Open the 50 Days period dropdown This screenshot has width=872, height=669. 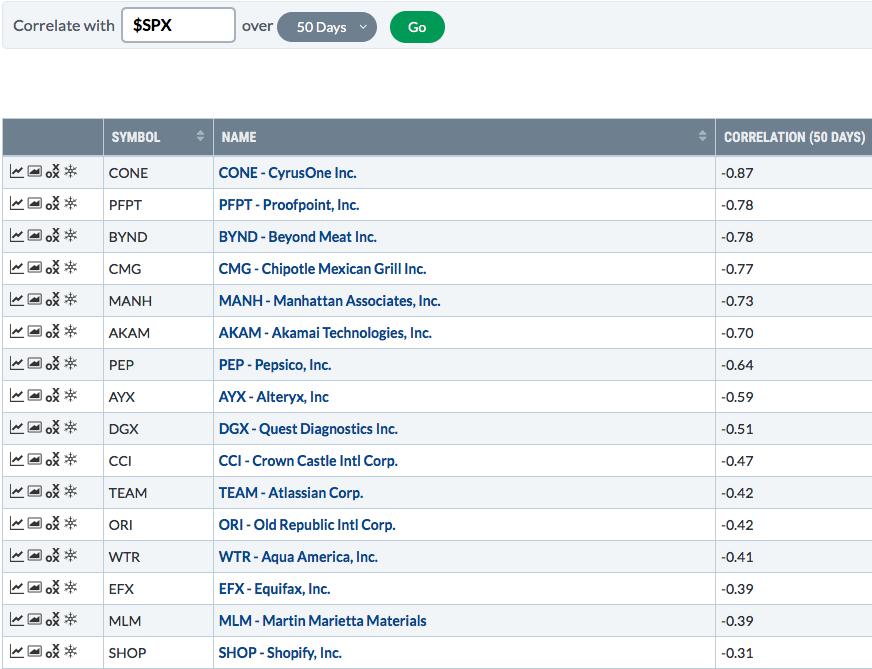coord(327,27)
